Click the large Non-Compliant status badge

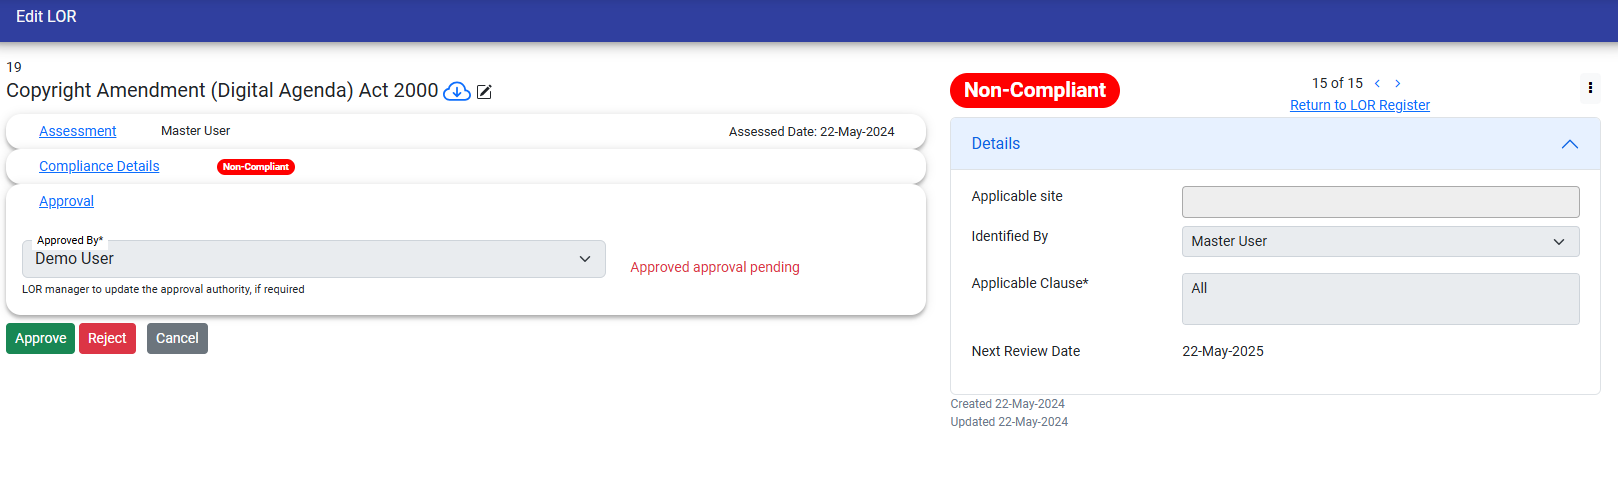point(1034,90)
